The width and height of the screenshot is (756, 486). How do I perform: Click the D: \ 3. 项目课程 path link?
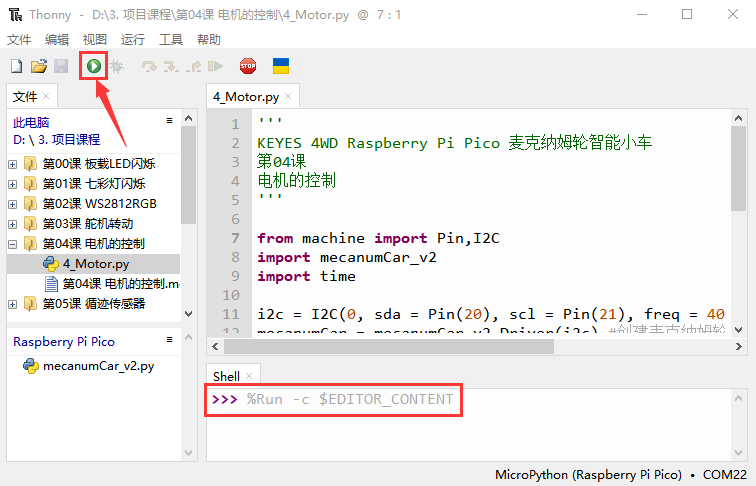coord(56,140)
